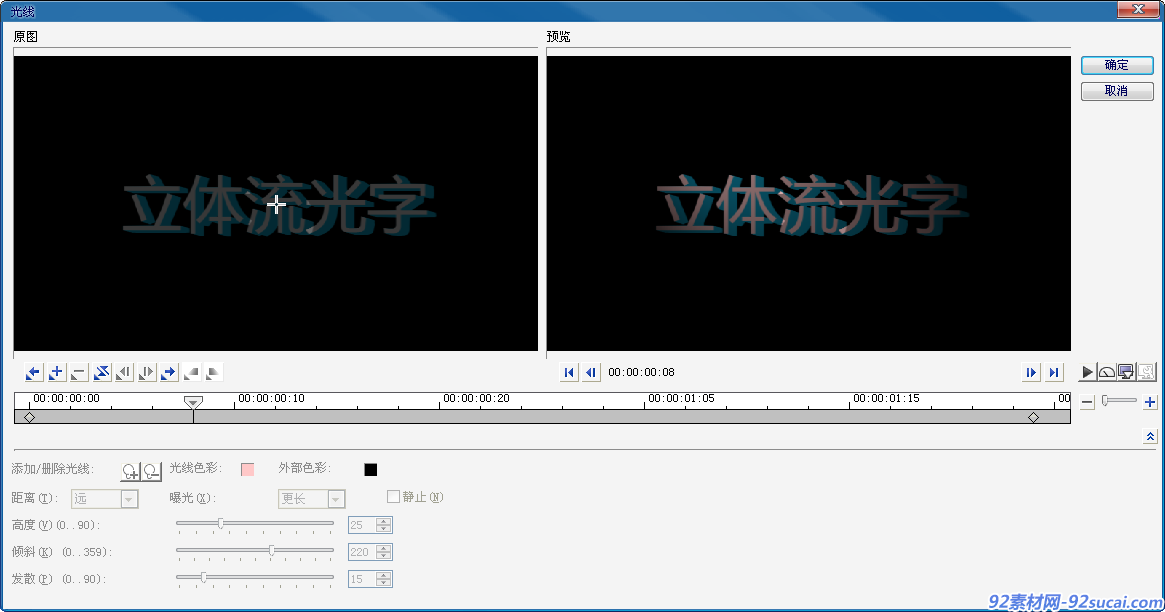Screen dimensions: 1165x612
Task: Reverse the keyframes
Action: coord(102,373)
